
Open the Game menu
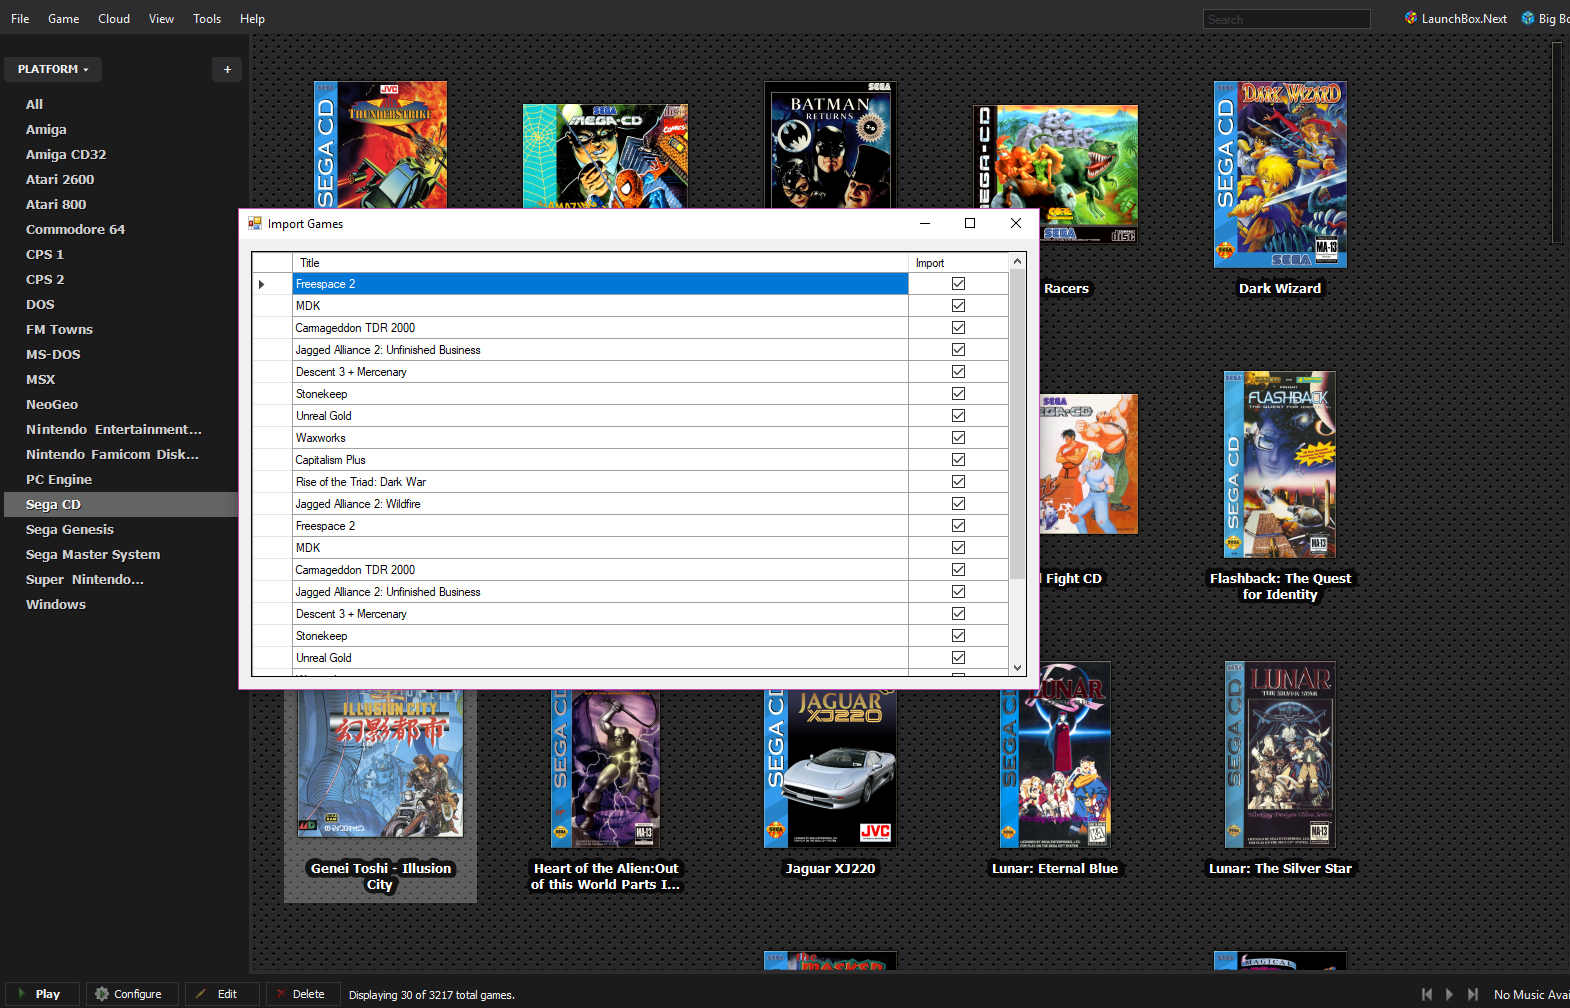(x=63, y=18)
